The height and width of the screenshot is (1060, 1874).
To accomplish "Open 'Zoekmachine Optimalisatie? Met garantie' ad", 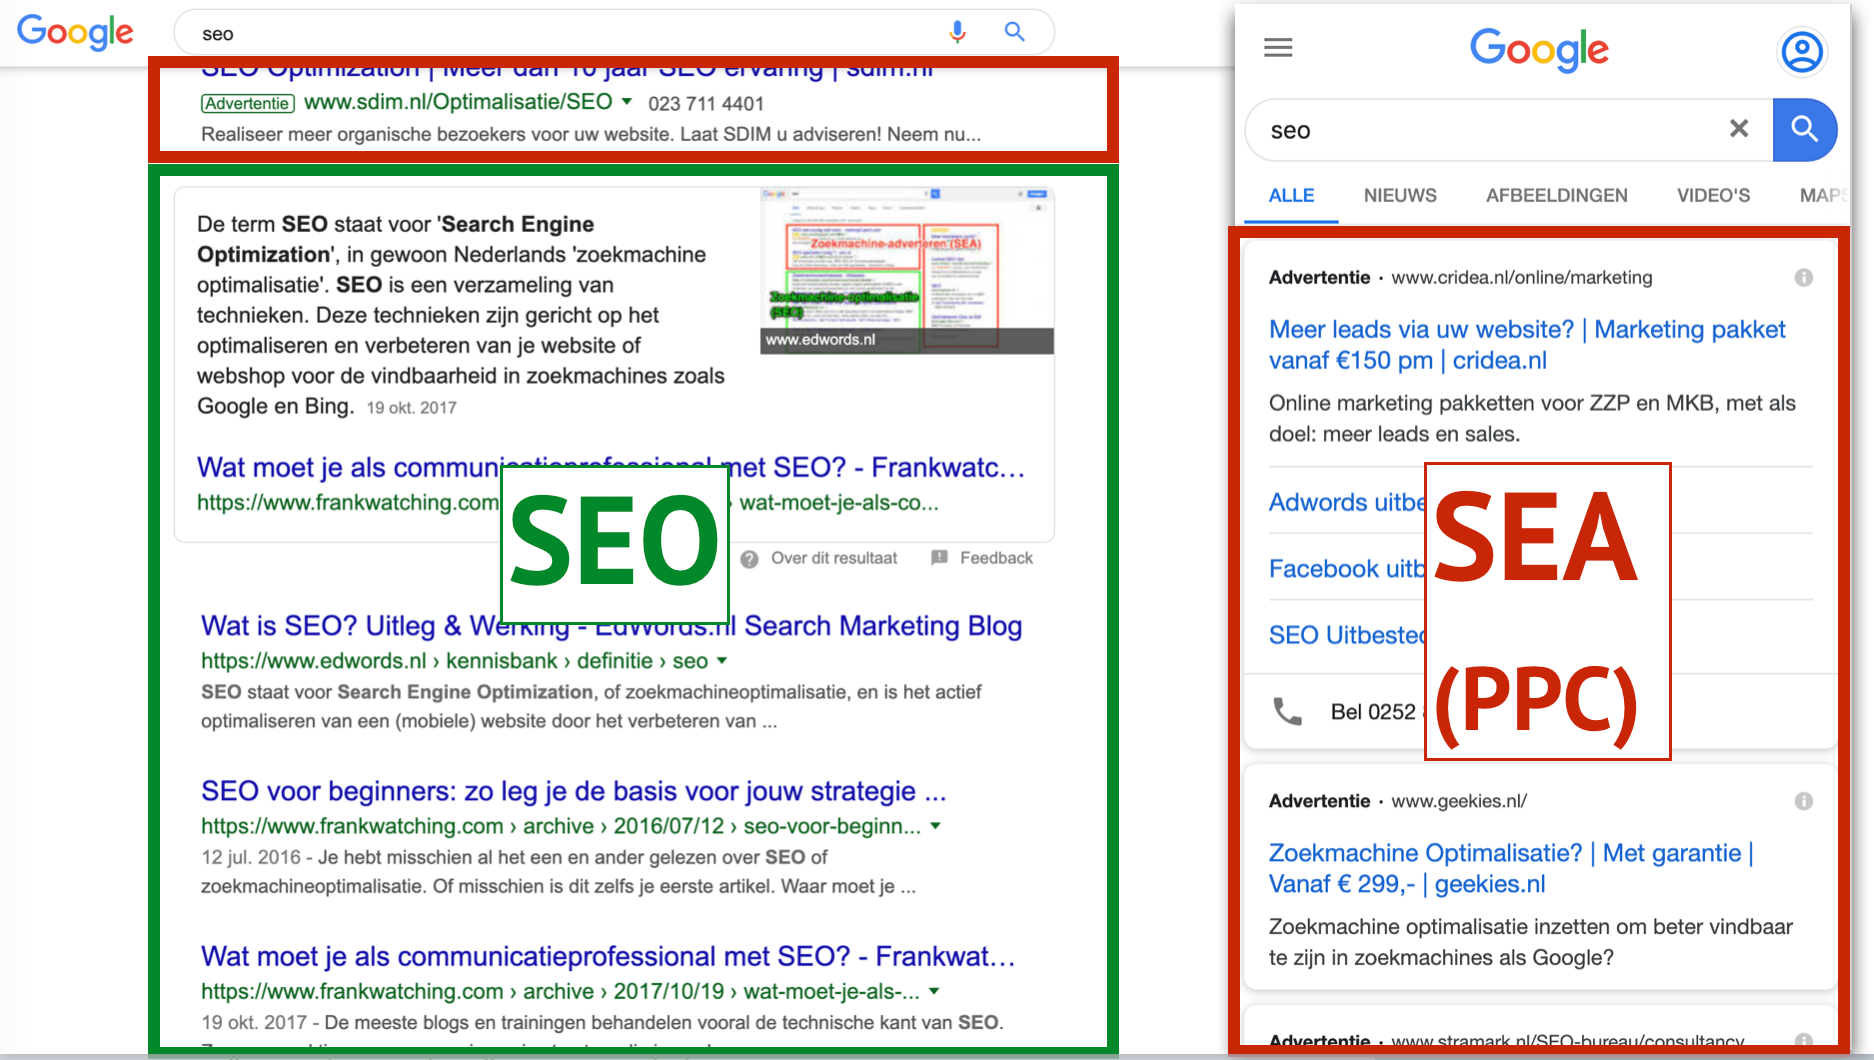I will pos(1511,868).
